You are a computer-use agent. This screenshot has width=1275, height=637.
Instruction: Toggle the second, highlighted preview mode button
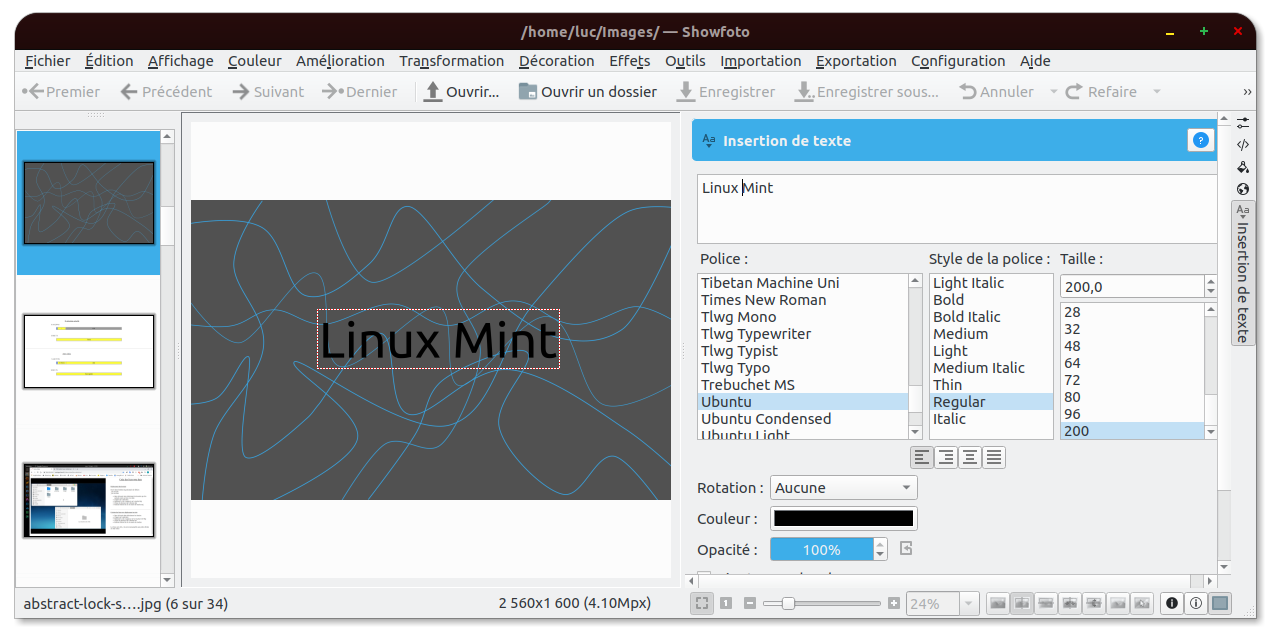(1021, 603)
